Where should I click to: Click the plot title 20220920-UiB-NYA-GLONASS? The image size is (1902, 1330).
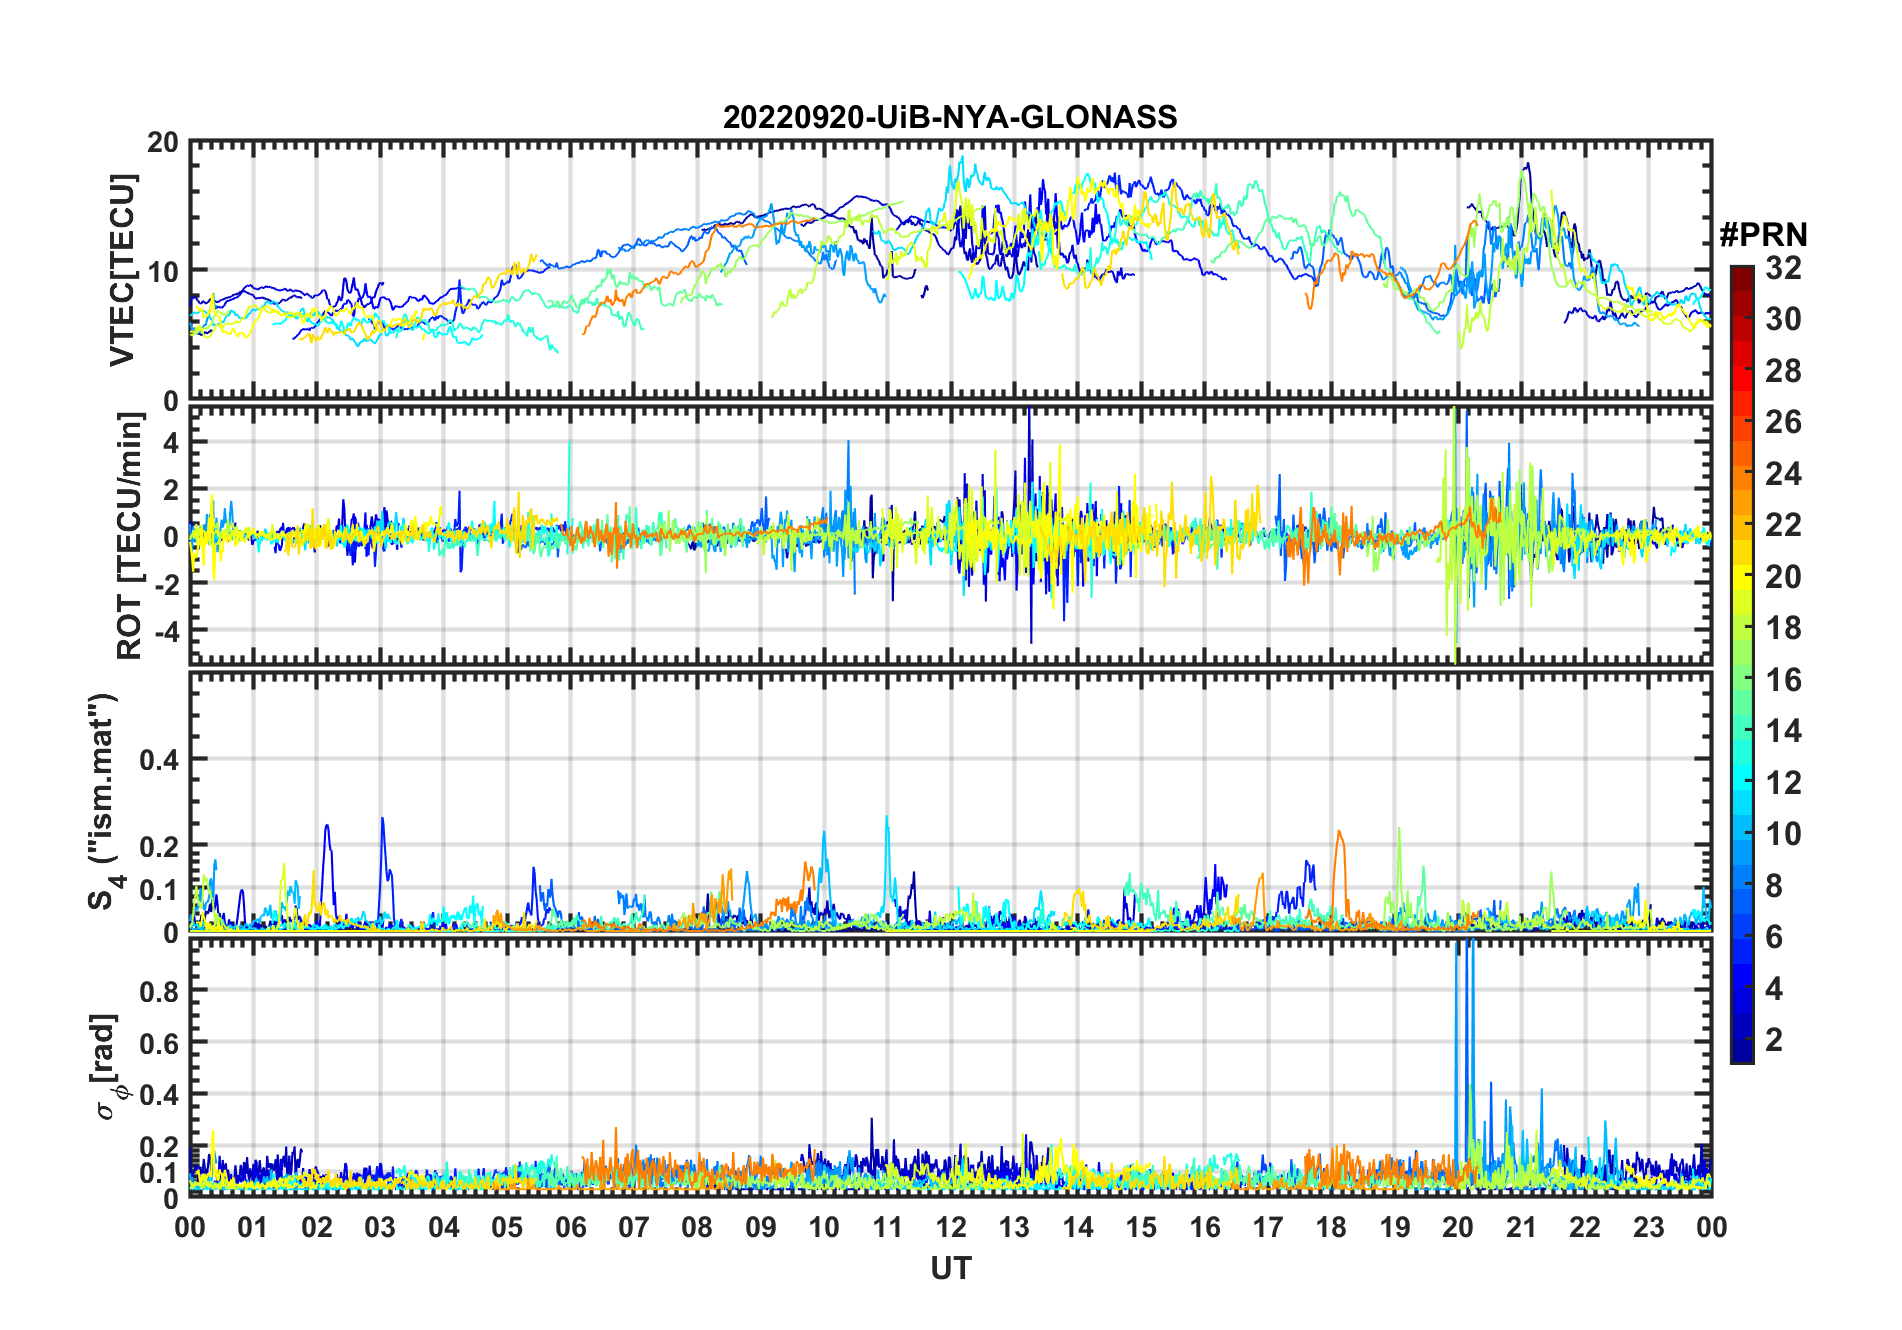[950, 117]
